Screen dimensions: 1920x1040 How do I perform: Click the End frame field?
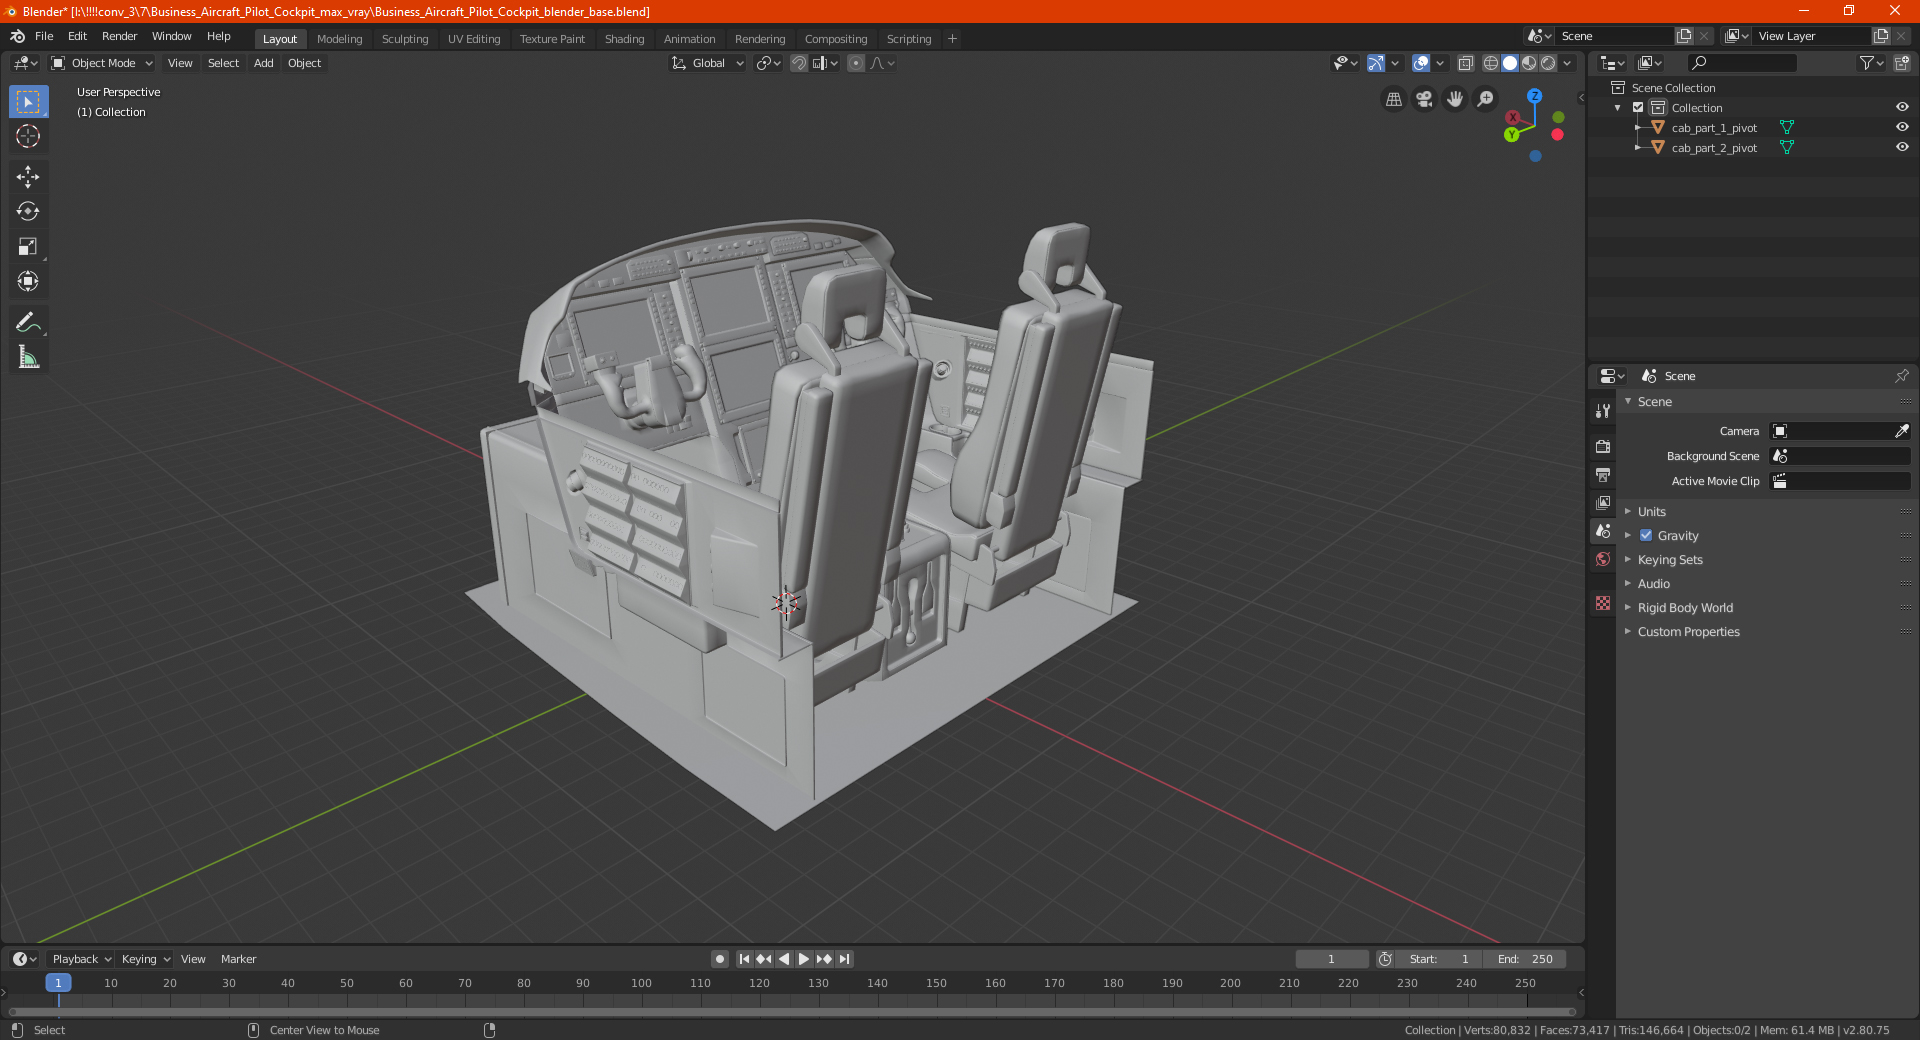[x=1525, y=959]
